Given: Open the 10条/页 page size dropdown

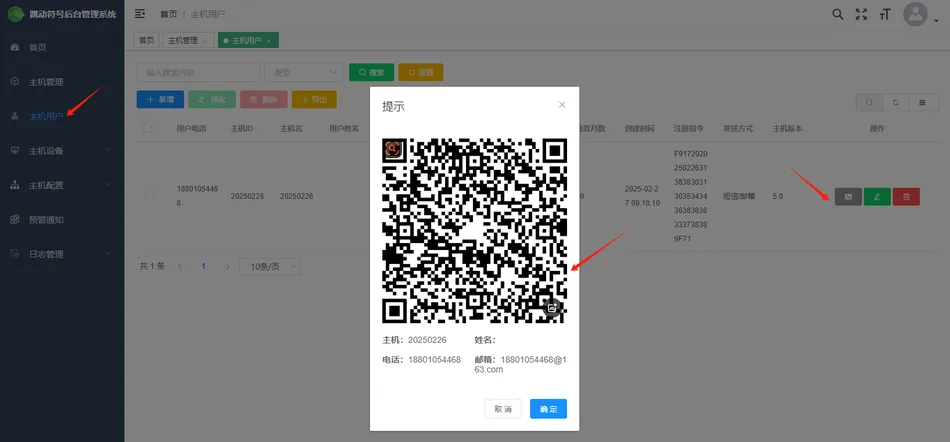Looking at the screenshot, I should click(270, 266).
